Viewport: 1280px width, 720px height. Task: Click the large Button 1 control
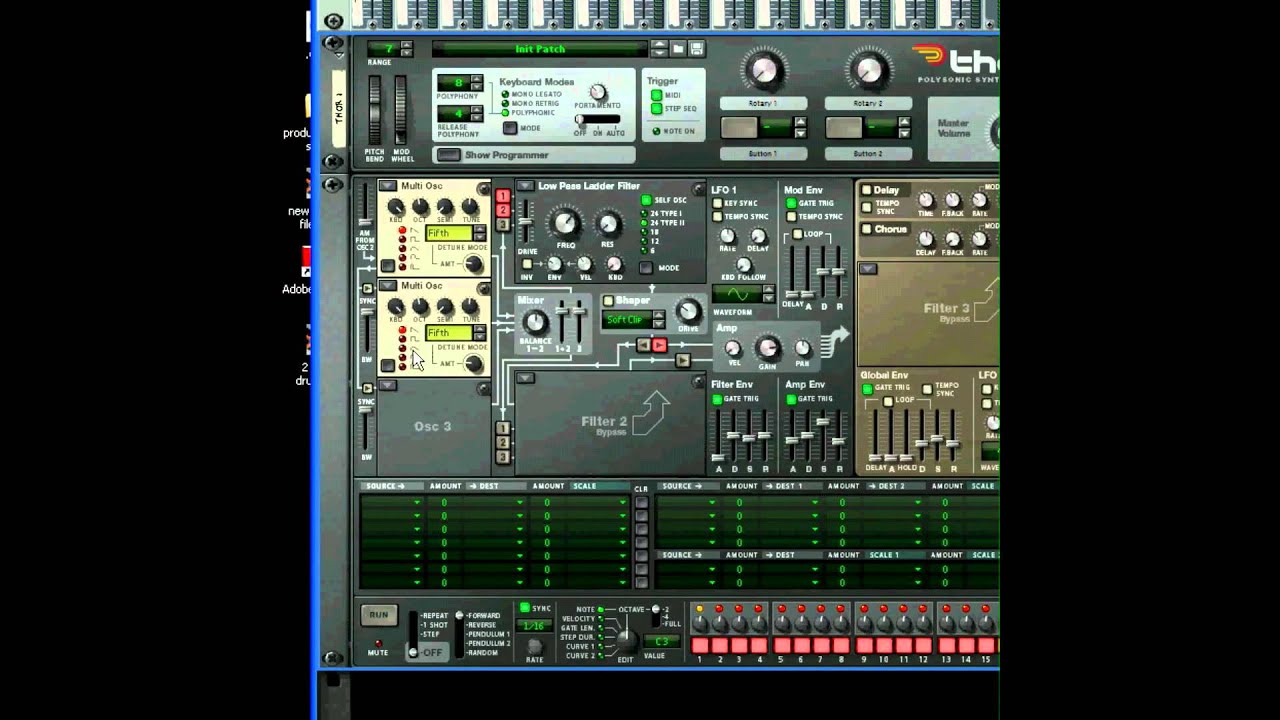[739, 128]
